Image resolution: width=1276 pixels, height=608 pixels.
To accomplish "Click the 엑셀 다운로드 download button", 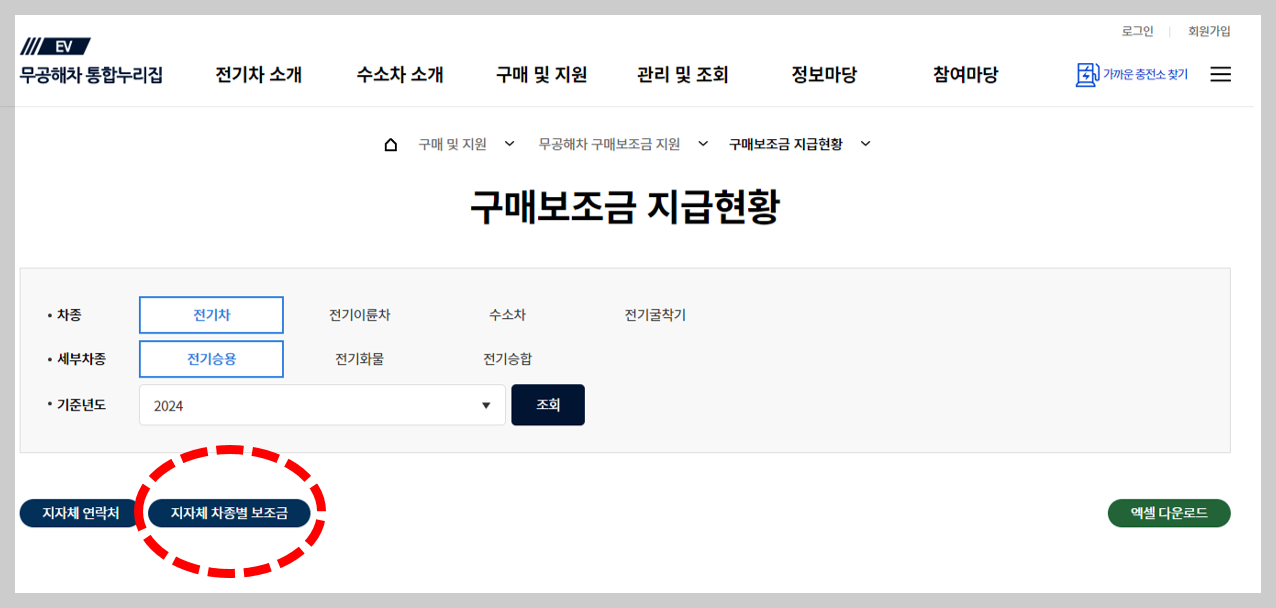I will 1168,513.
